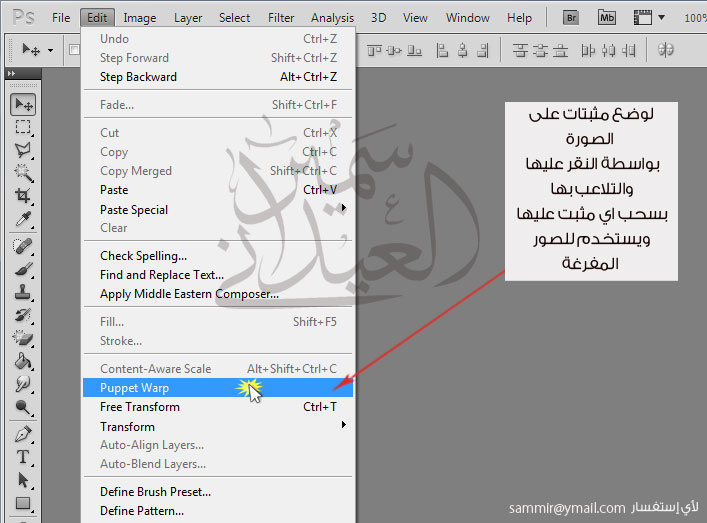707x523 pixels.
Task: Open the Filter menu
Action: [281, 18]
